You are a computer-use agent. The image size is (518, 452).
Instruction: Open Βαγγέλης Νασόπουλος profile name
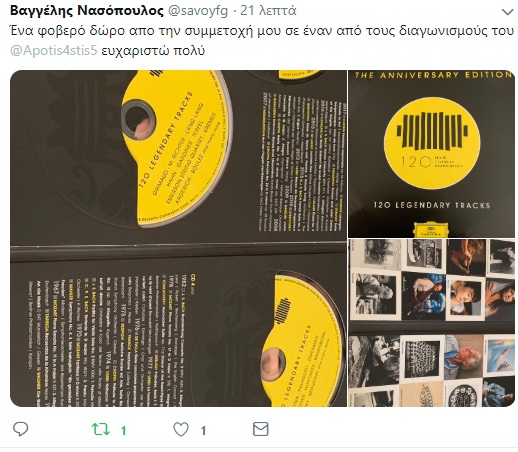[87, 11]
